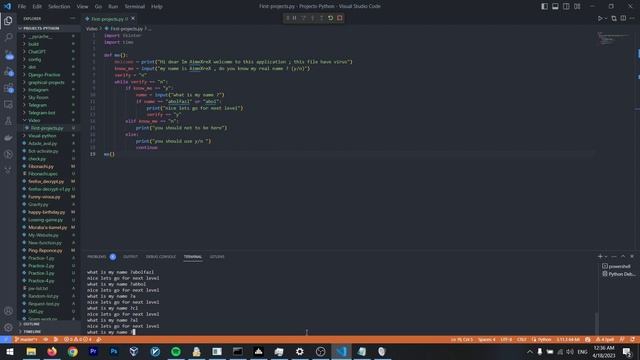
Task: Expand the graphical-projects folder
Action: coord(49,82)
